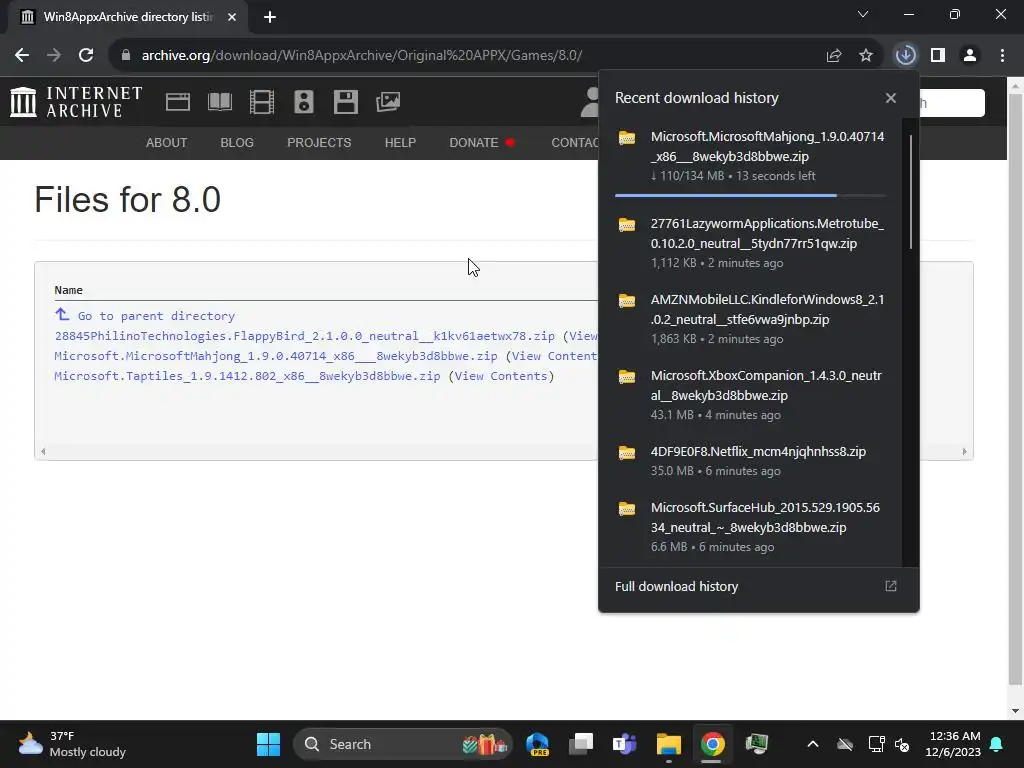1024x768 pixels.
Task: Open the Windows Start menu
Action: coord(268,744)
